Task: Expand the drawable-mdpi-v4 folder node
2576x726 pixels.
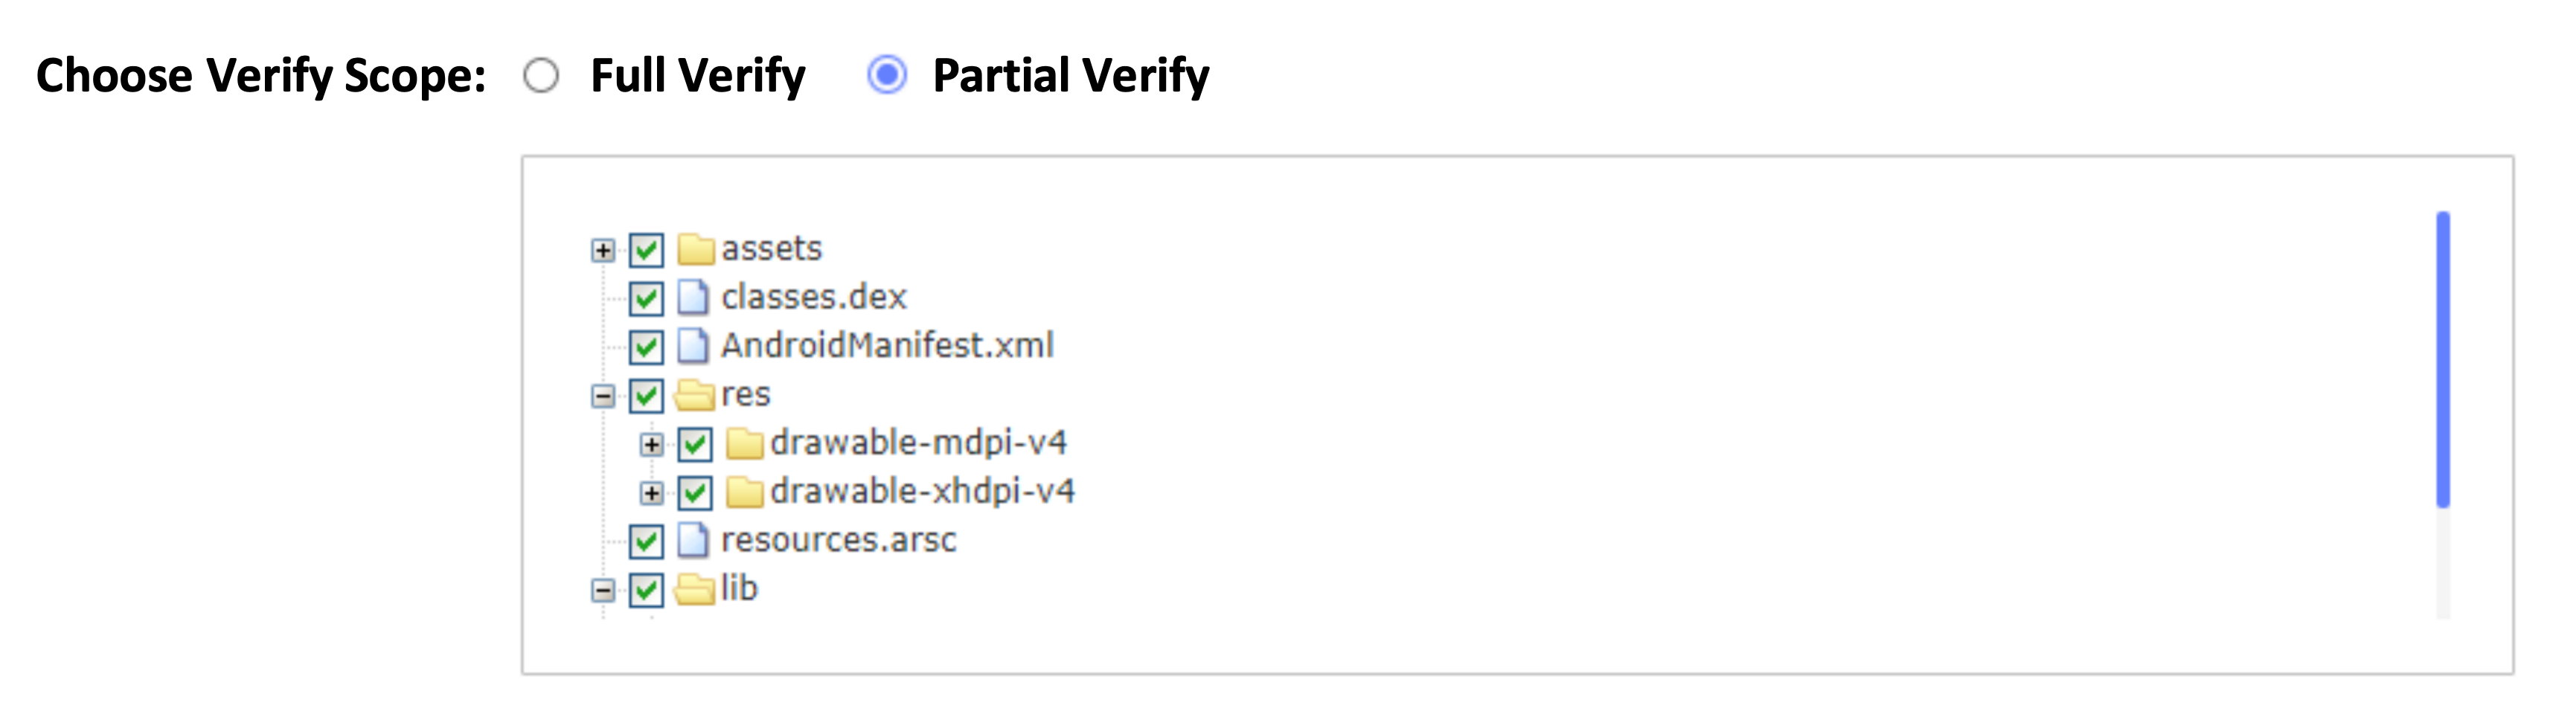Action: pyautogui.click(x=651, y=444)
